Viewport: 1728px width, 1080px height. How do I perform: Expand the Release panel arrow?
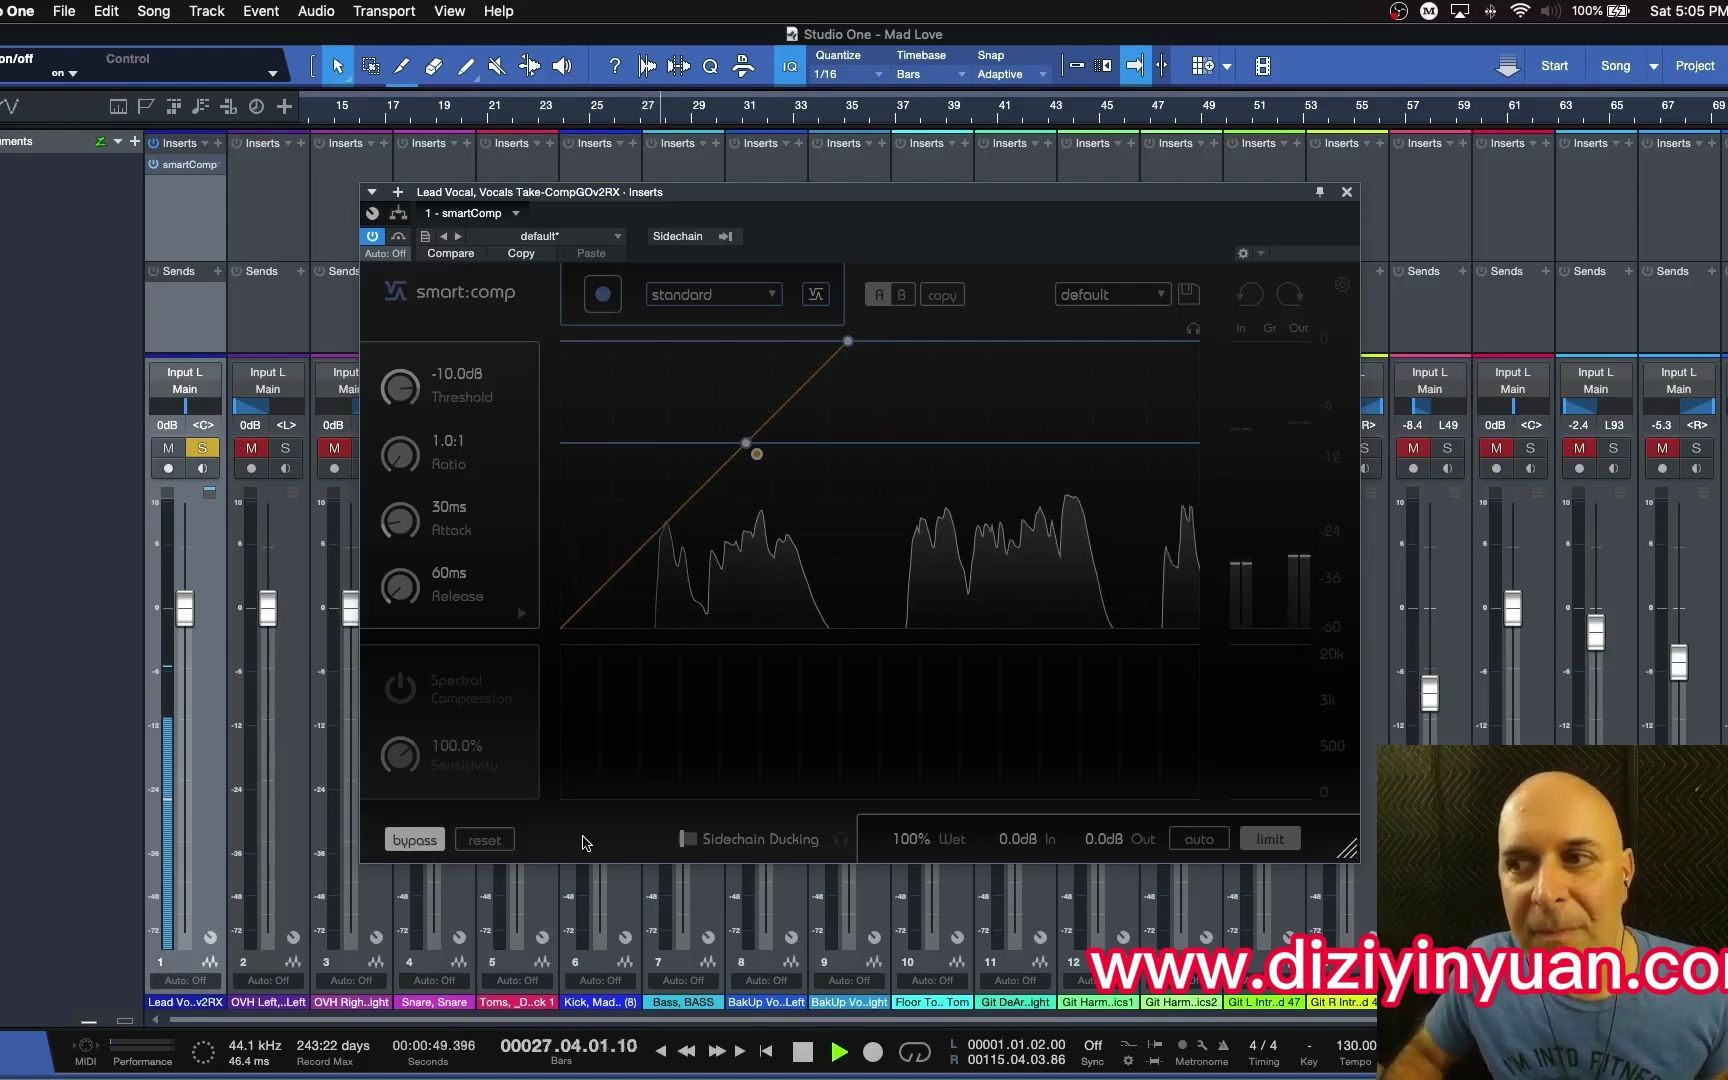pos(522,613)
